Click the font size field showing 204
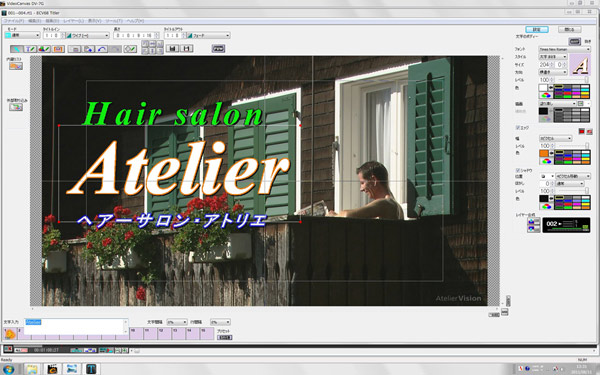The width and height of the screenshot is (600, 375). [x=546, y=65]
